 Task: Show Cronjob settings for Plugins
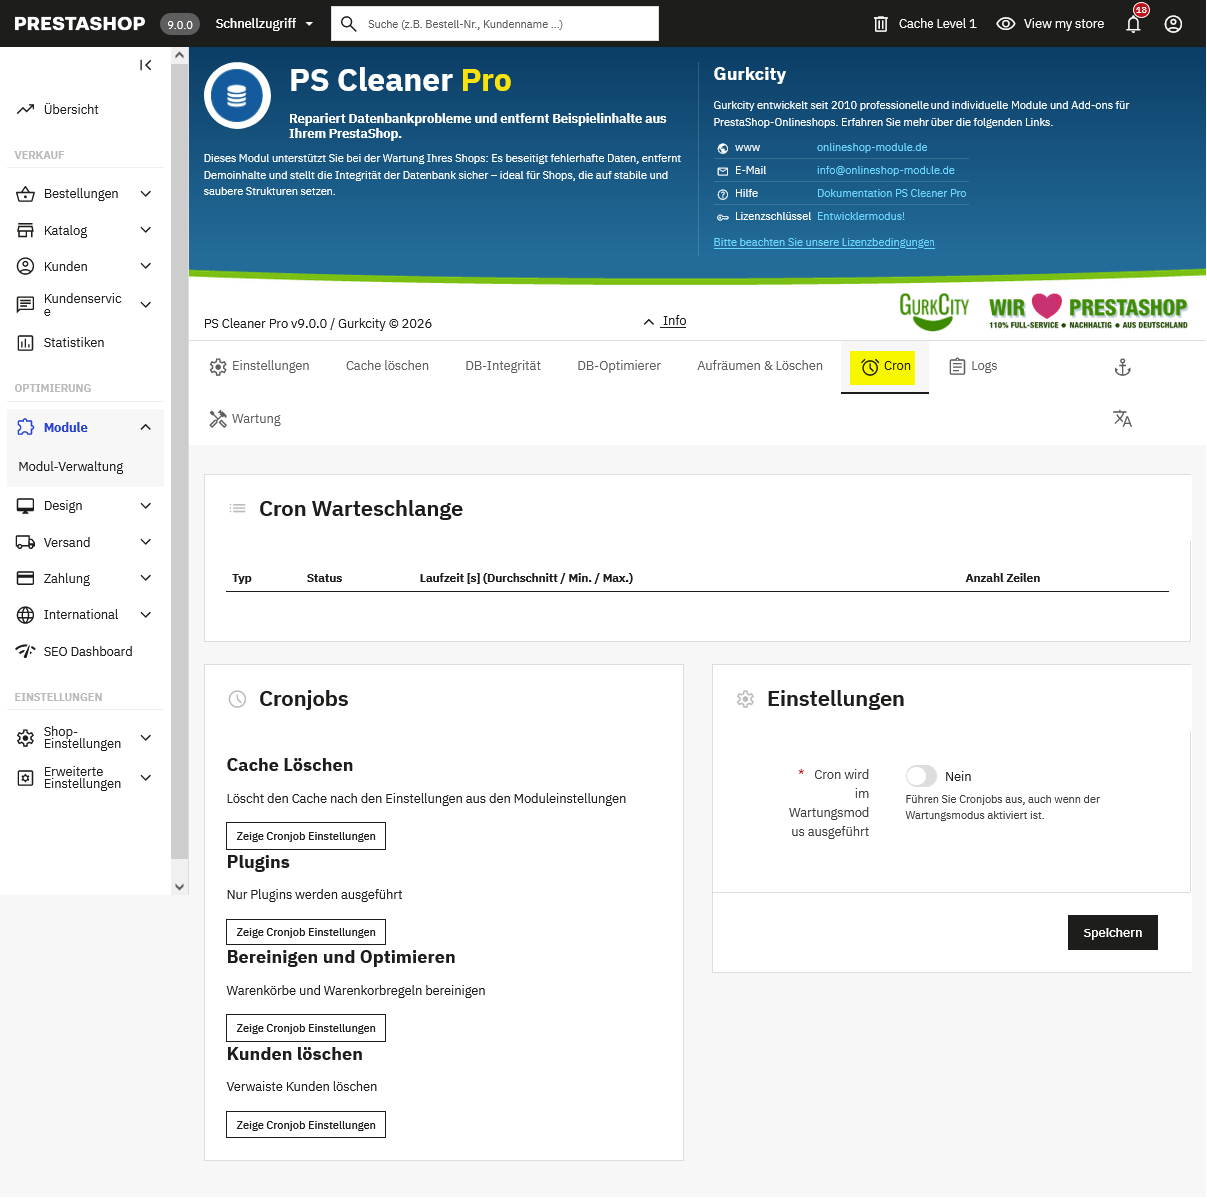pyautogui.click(x=306, y=932)
